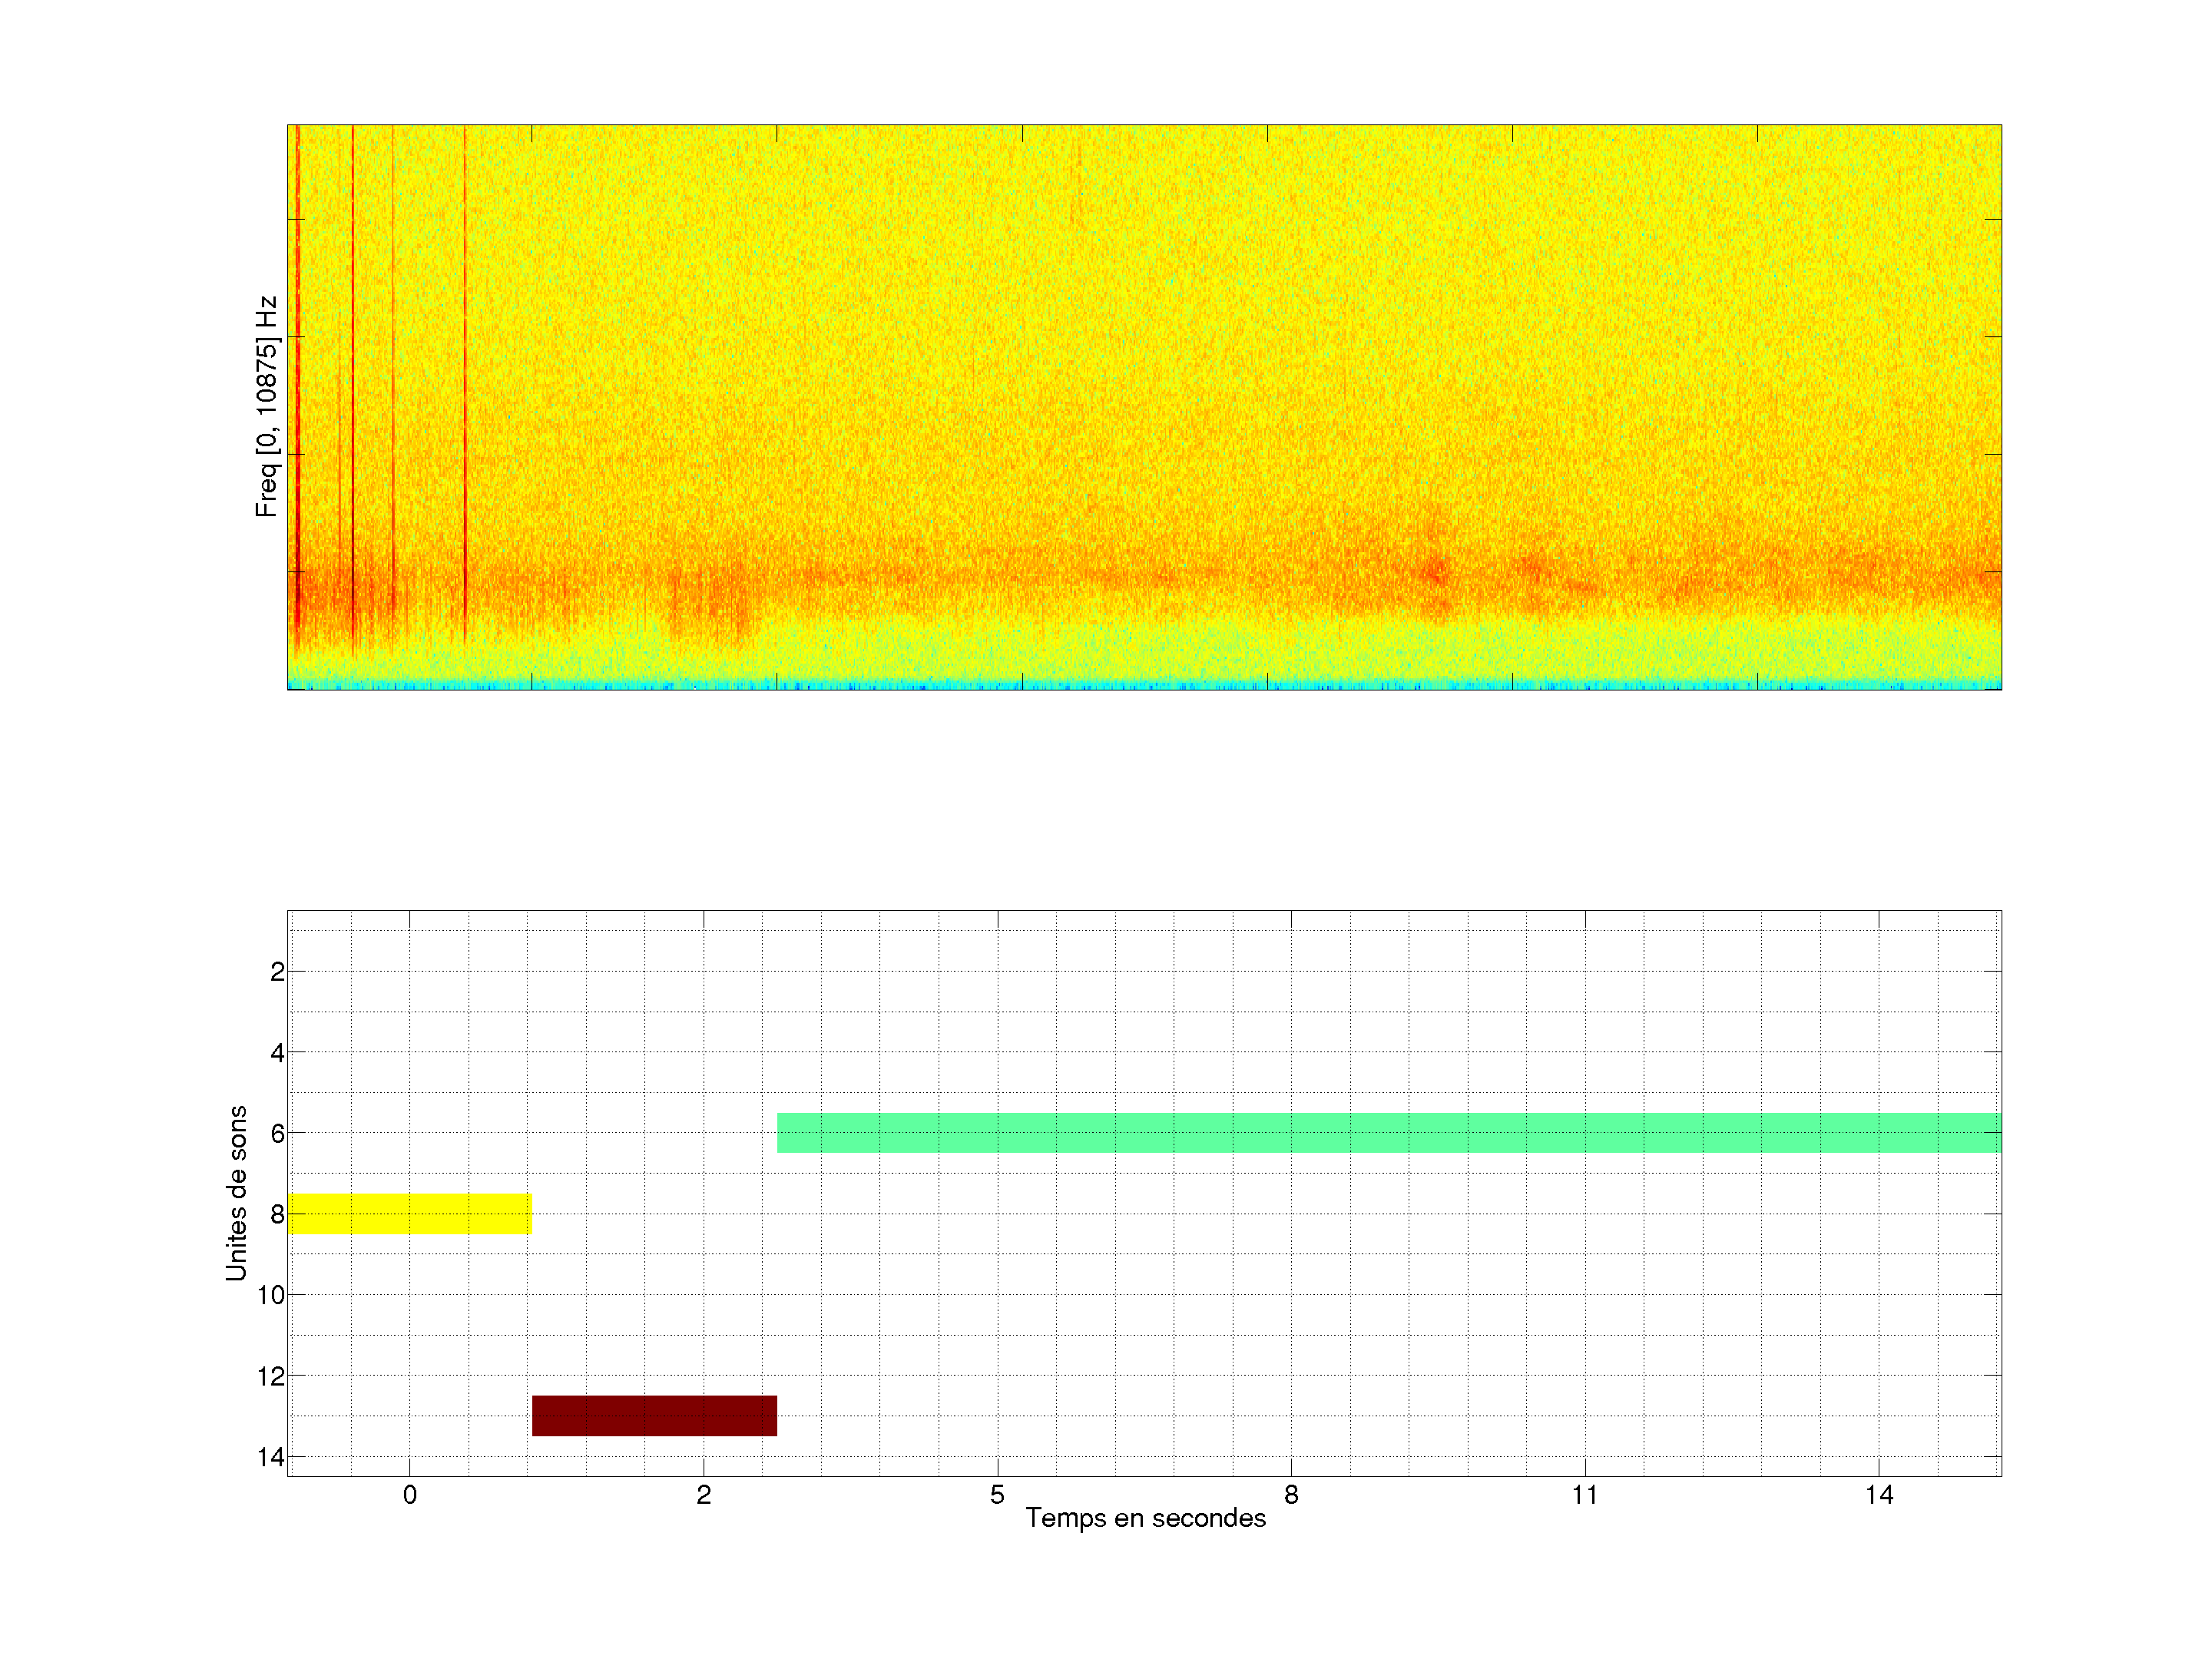Click x-axis tick label 5
Image resolution: width=2212 pixels, height=1659 pixels.
(x=997, y=1495)
